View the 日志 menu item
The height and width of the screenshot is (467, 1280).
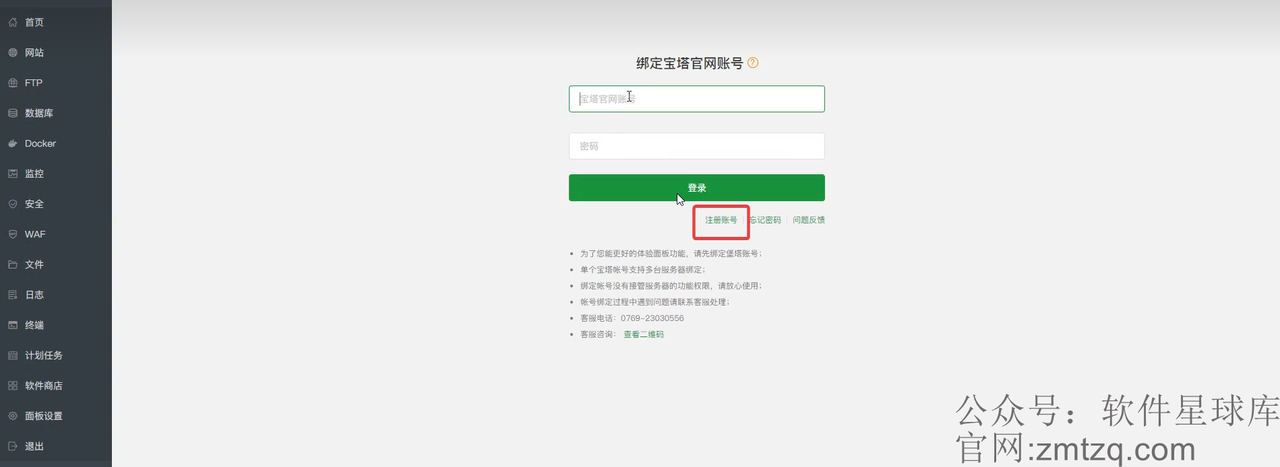point(34,295)
